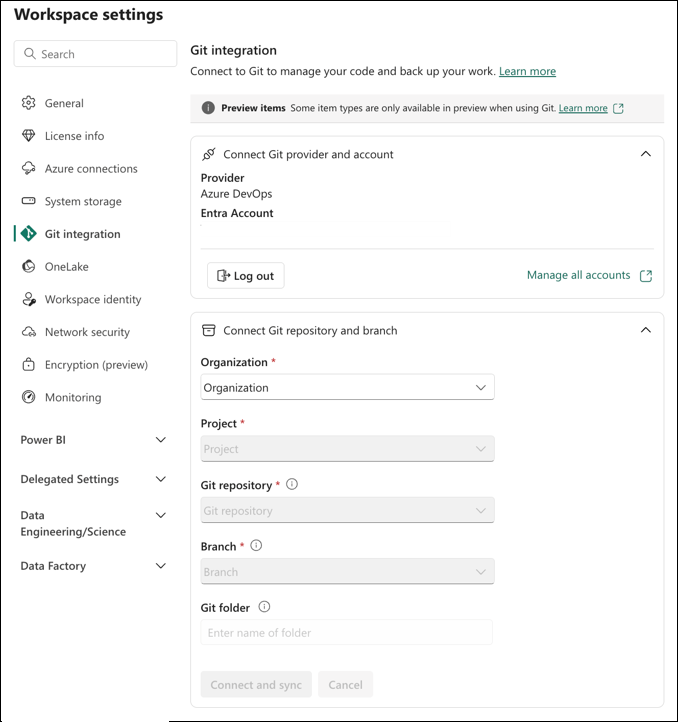Screen dimensions: 678x722
Task: Click the Cancel button
Action: 345,684
